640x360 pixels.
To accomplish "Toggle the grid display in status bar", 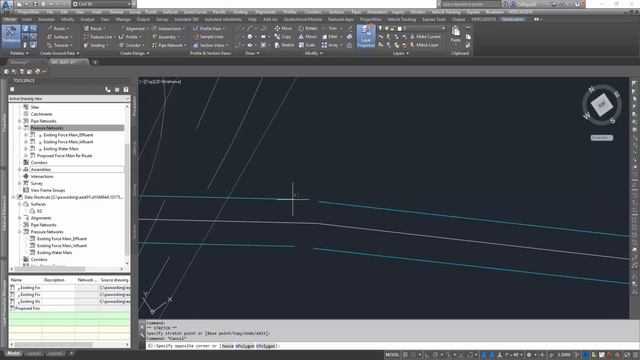I will click(x=406, y=355).
